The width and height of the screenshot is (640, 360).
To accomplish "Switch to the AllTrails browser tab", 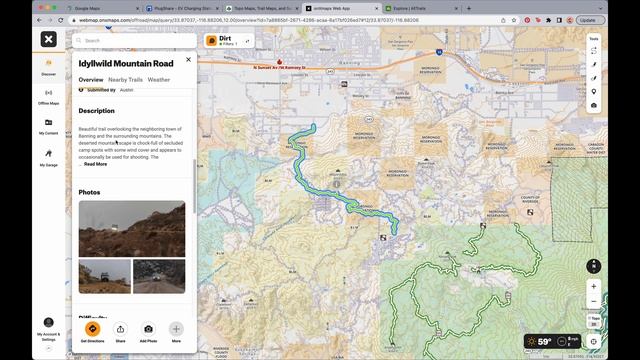I will coord(422,8).
